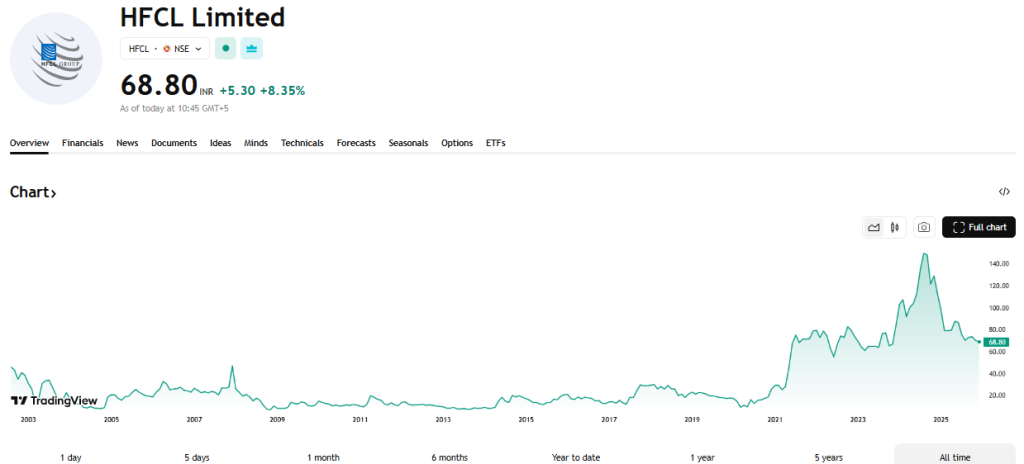Screen dimensions: 1024x464
Task: Click the 68.80 price label on chart axis
Action: pyautogui.click(x=997, y=342)
